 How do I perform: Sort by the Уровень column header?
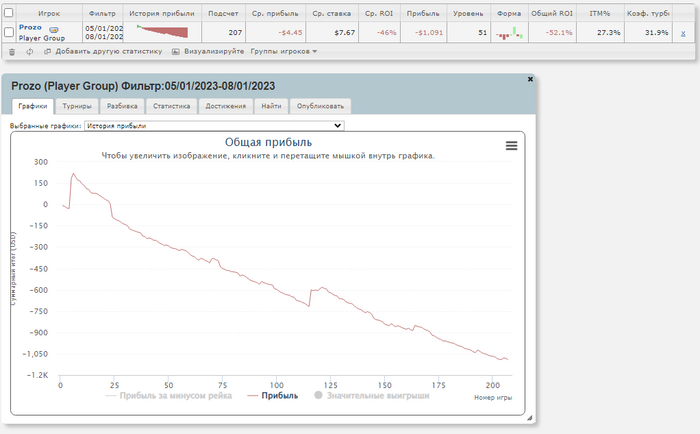coord(468,13)
